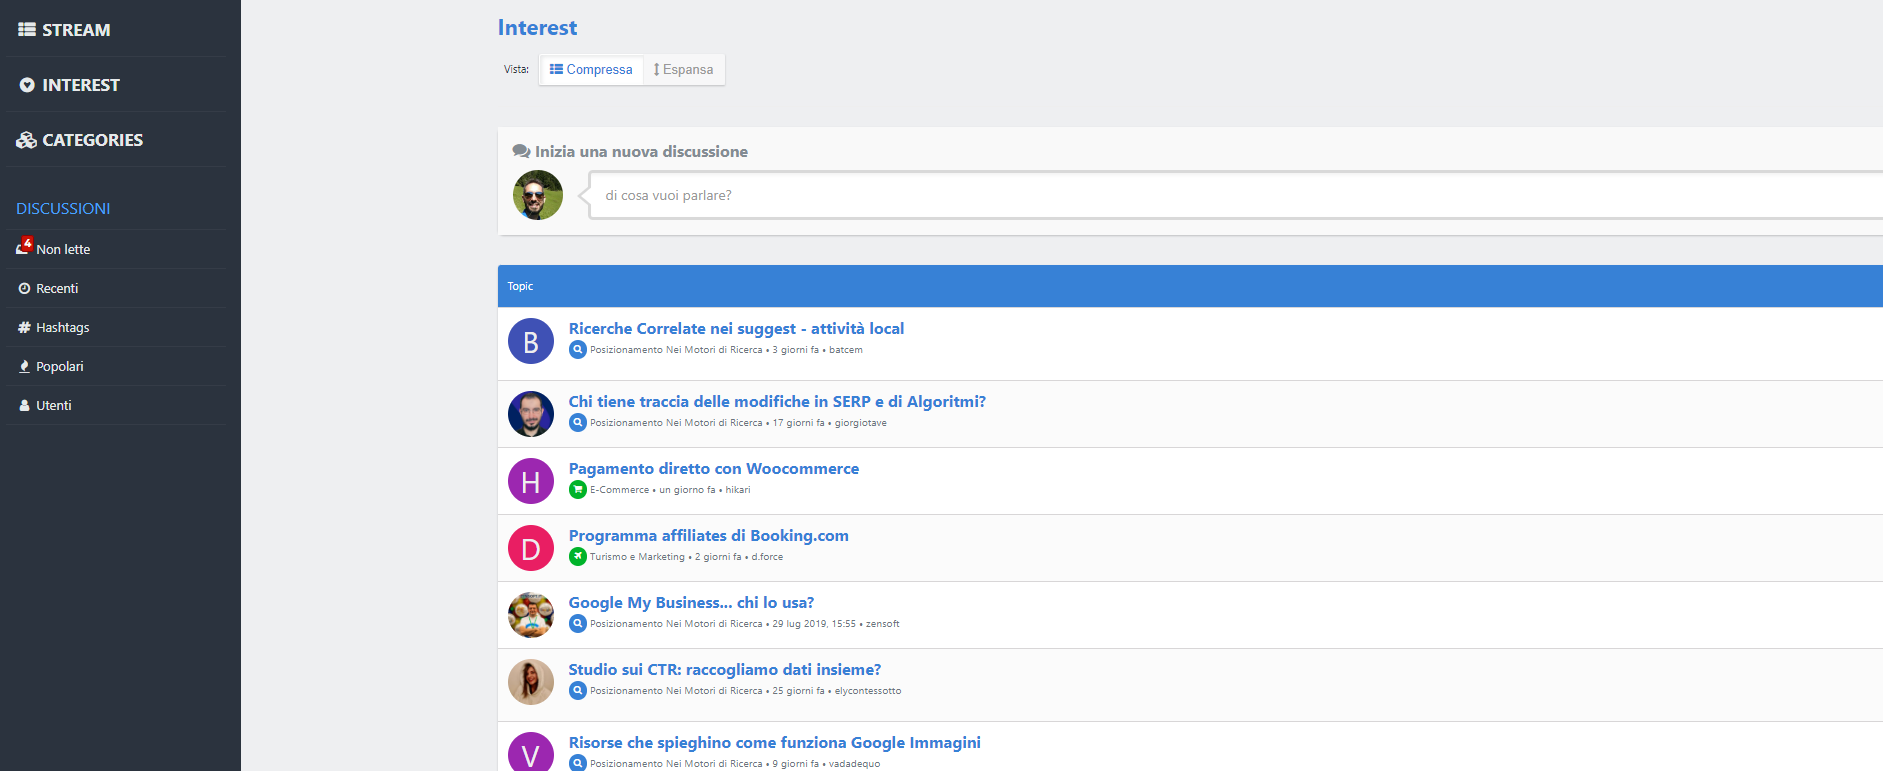1883x771 pixels.
Task: Open topic Programma affiliates di Booking.com
Action: coord(709,535)
